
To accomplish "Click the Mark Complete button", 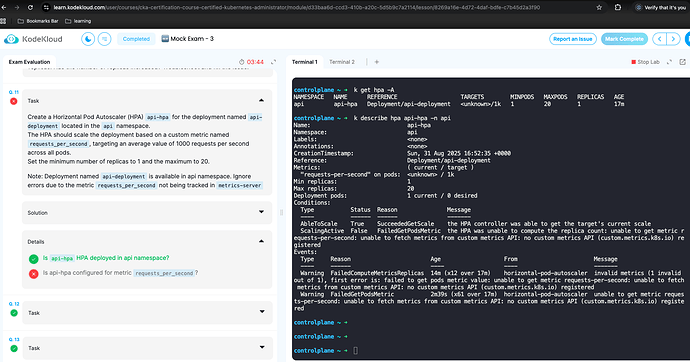I will pos(624,39).
